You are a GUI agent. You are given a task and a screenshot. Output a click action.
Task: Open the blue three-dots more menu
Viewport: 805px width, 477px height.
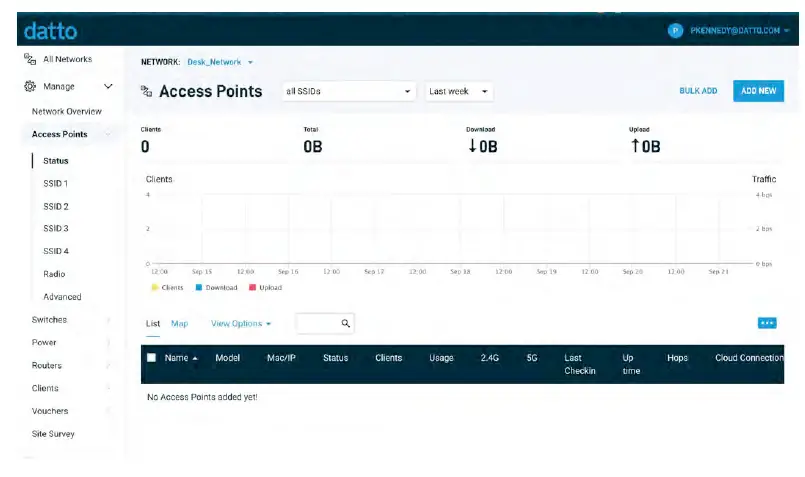[x=767, y=323]
